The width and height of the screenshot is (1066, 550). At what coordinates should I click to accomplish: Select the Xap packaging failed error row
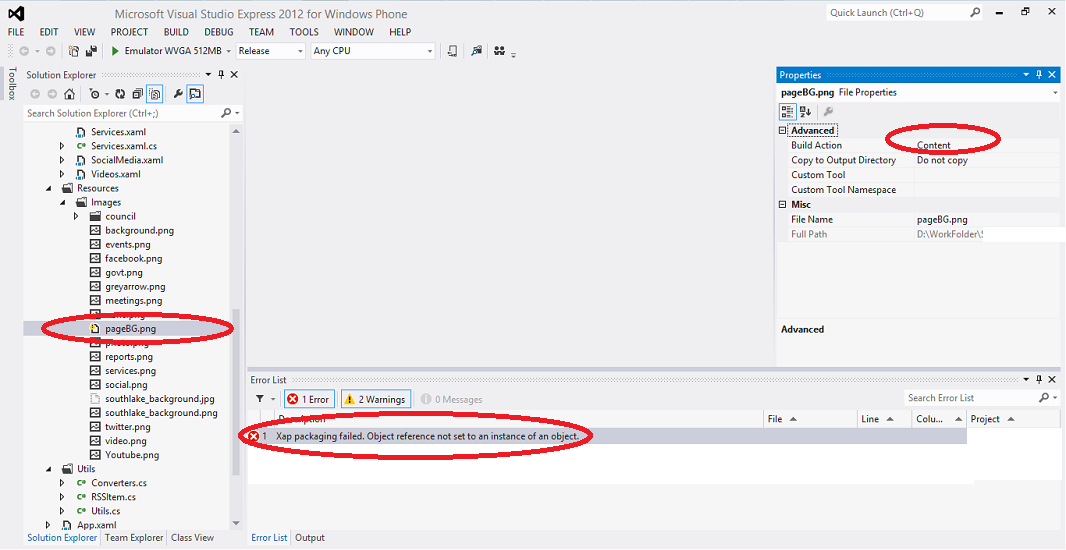pyautogui.click(x=607, y=436)
